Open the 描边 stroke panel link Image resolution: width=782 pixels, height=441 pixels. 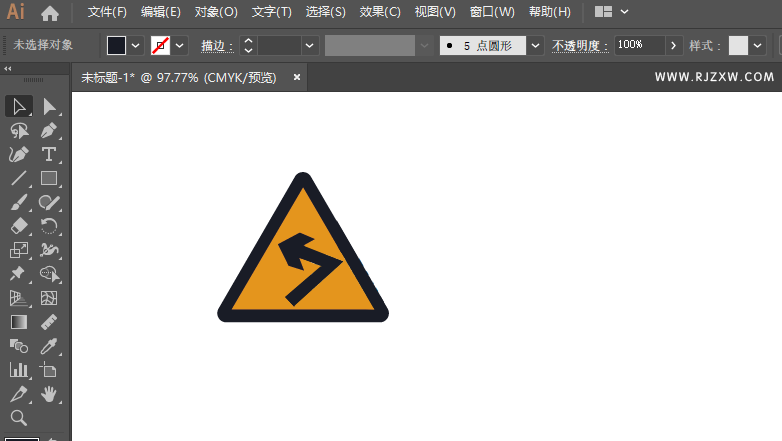[x=217, y=46]
